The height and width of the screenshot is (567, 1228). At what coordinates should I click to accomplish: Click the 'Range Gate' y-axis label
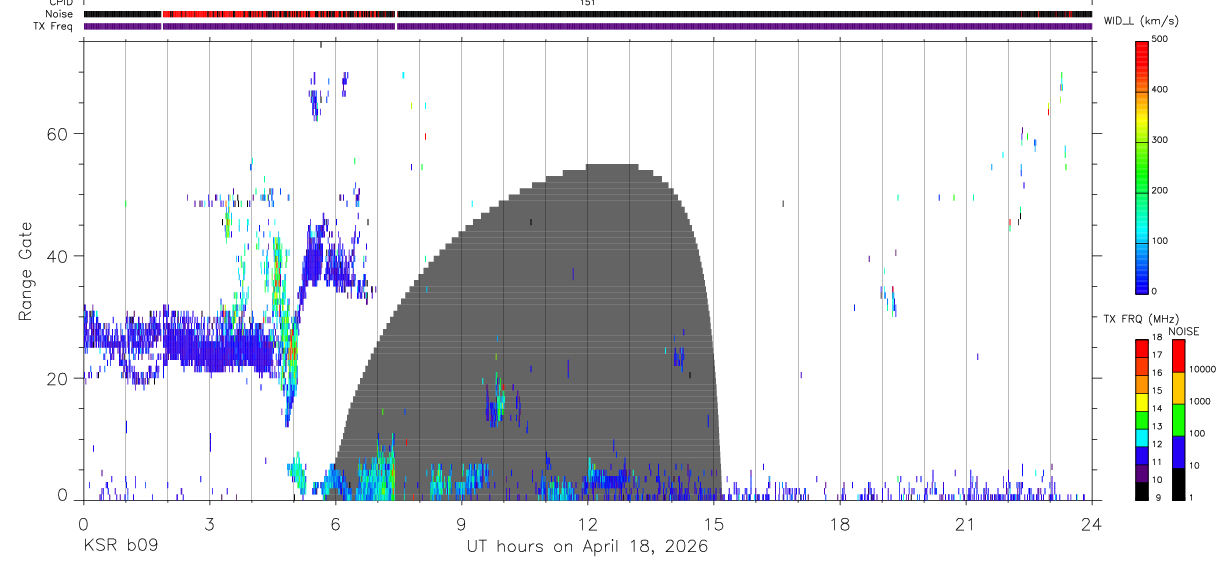[27, 272]
